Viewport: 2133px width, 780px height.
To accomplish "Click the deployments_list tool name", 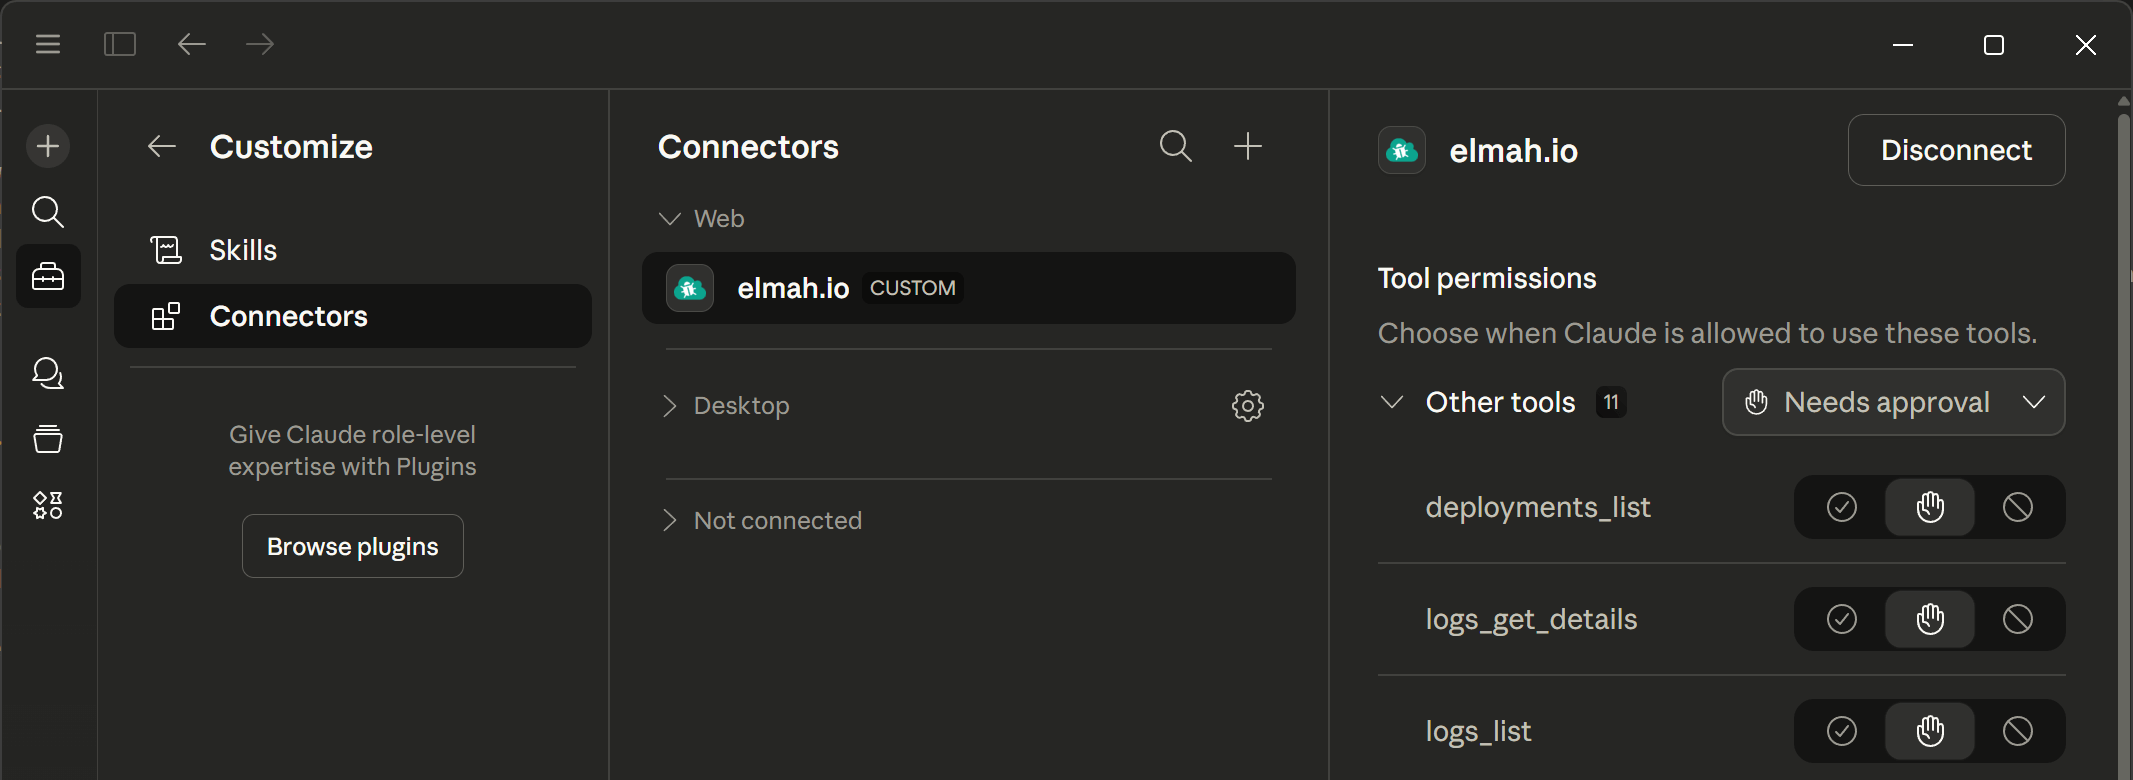I will pyautogui.click(x=1538, y=507).
